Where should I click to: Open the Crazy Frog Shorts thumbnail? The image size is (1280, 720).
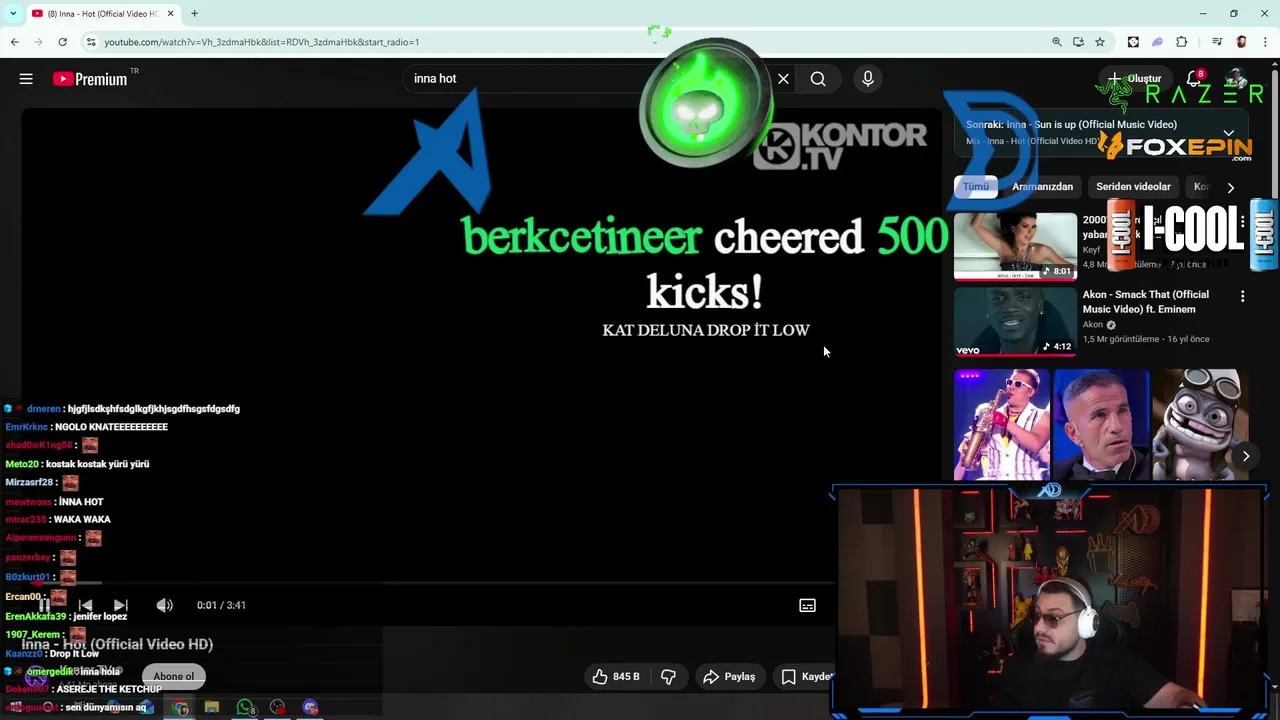[x=1200, y=425]
